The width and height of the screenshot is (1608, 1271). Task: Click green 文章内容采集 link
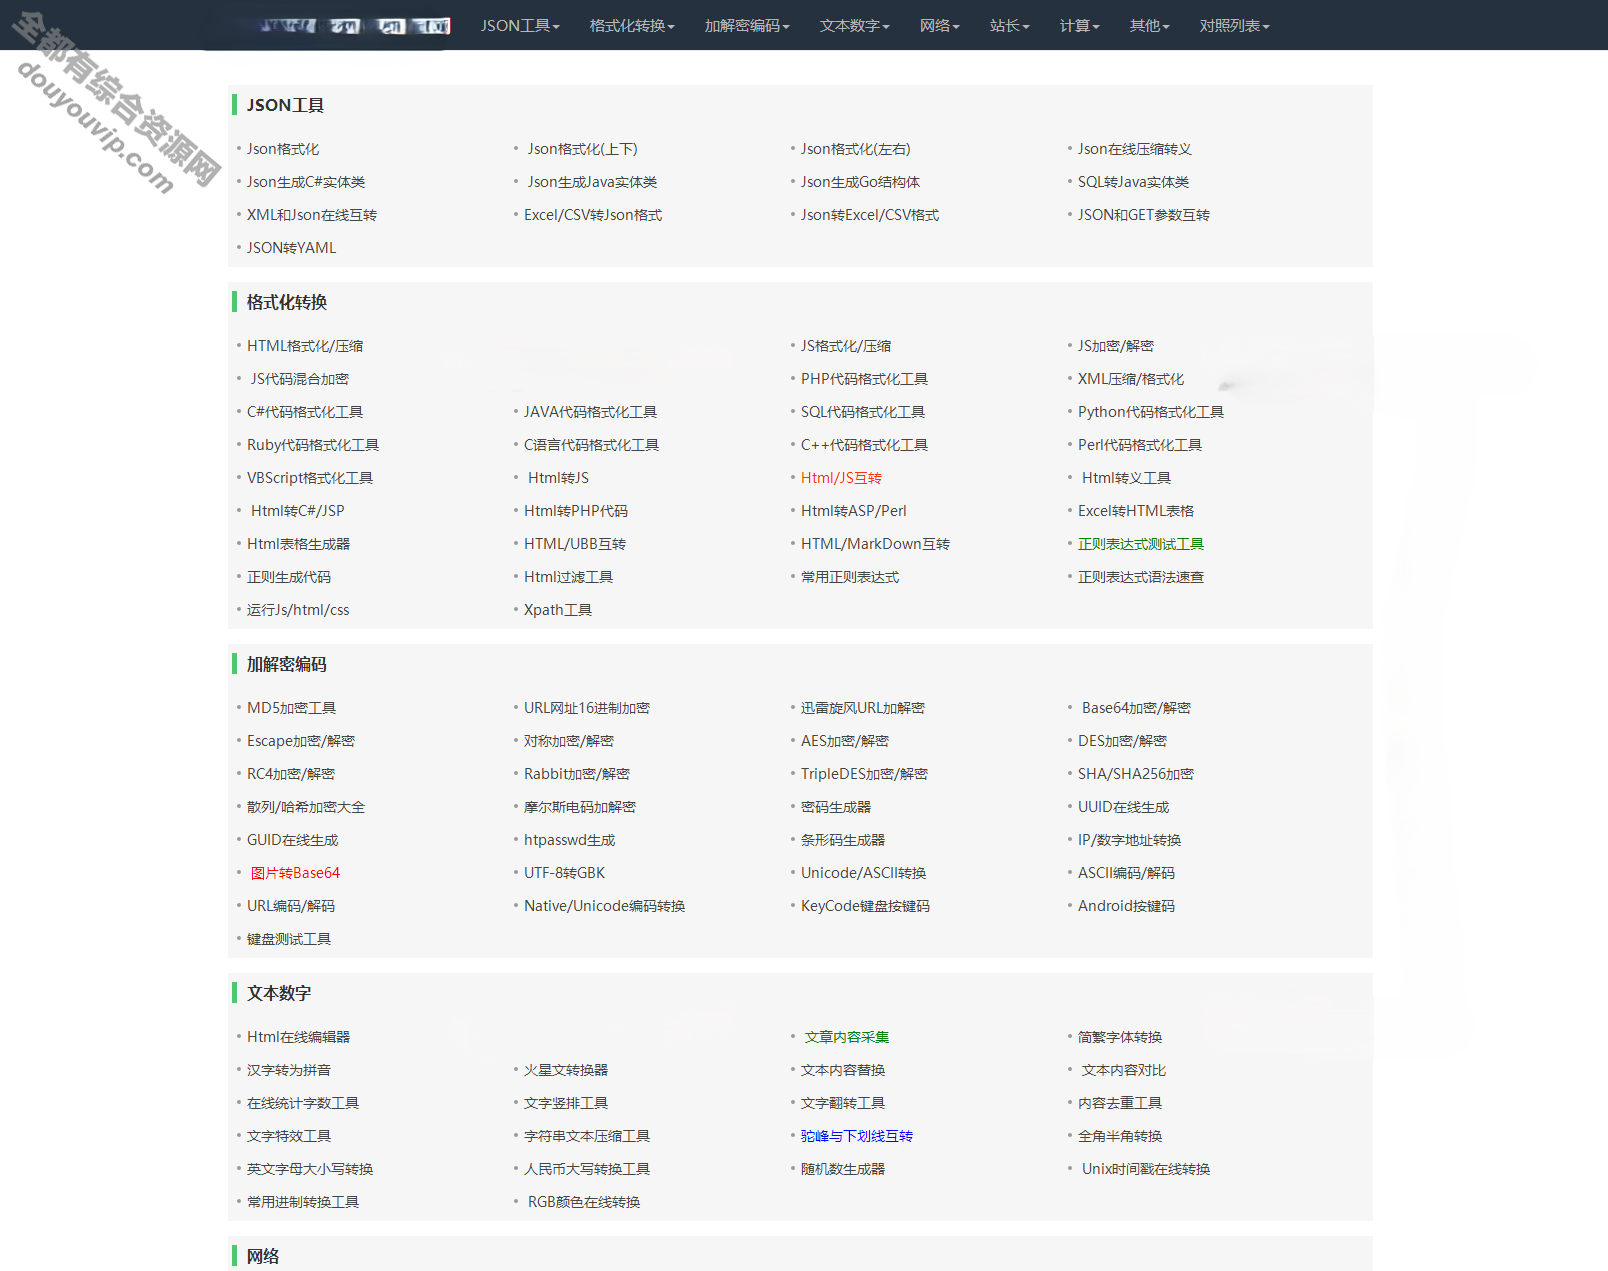tap(847, 1037)
